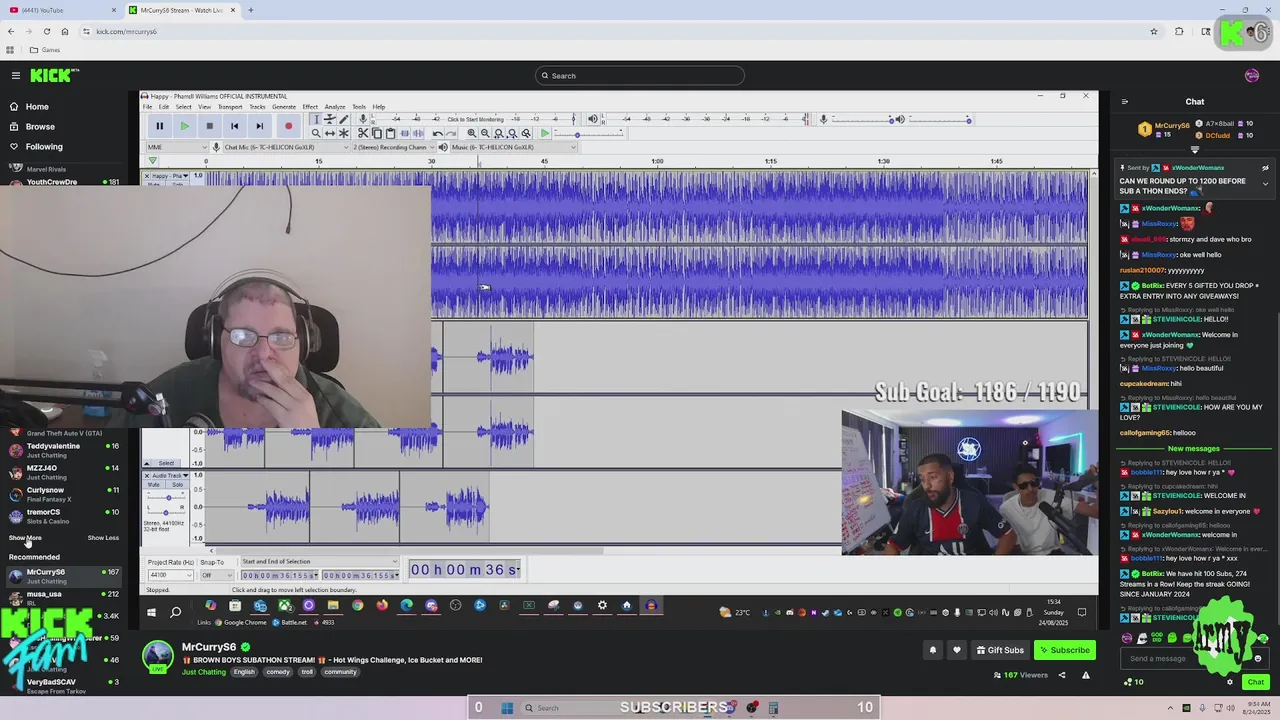Skip to start in Audacity transport
1280x720 pixels.
click(x=234, y=126)
